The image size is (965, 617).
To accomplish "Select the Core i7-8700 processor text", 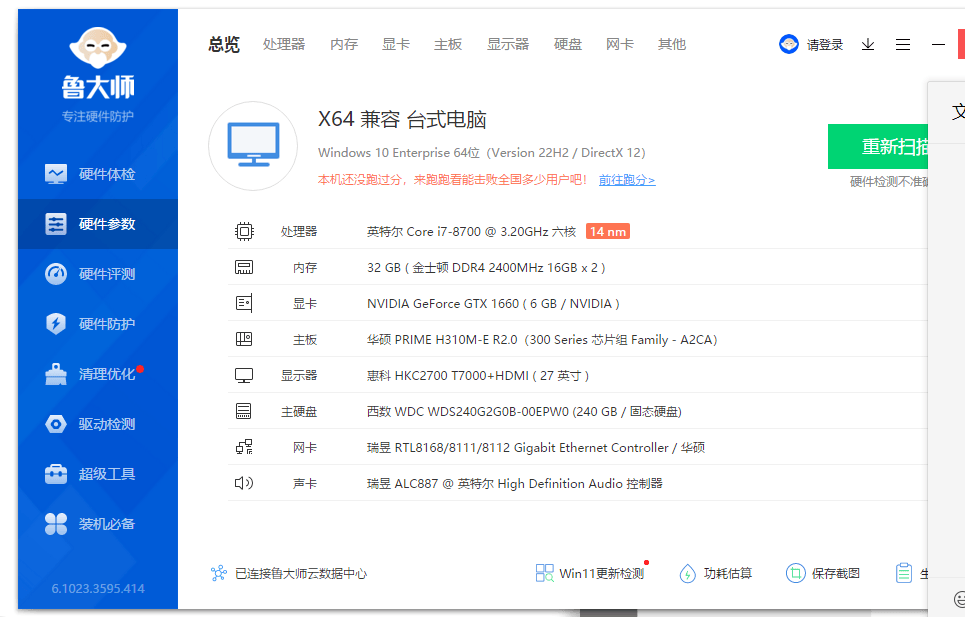I will click(x=471, y=231).
